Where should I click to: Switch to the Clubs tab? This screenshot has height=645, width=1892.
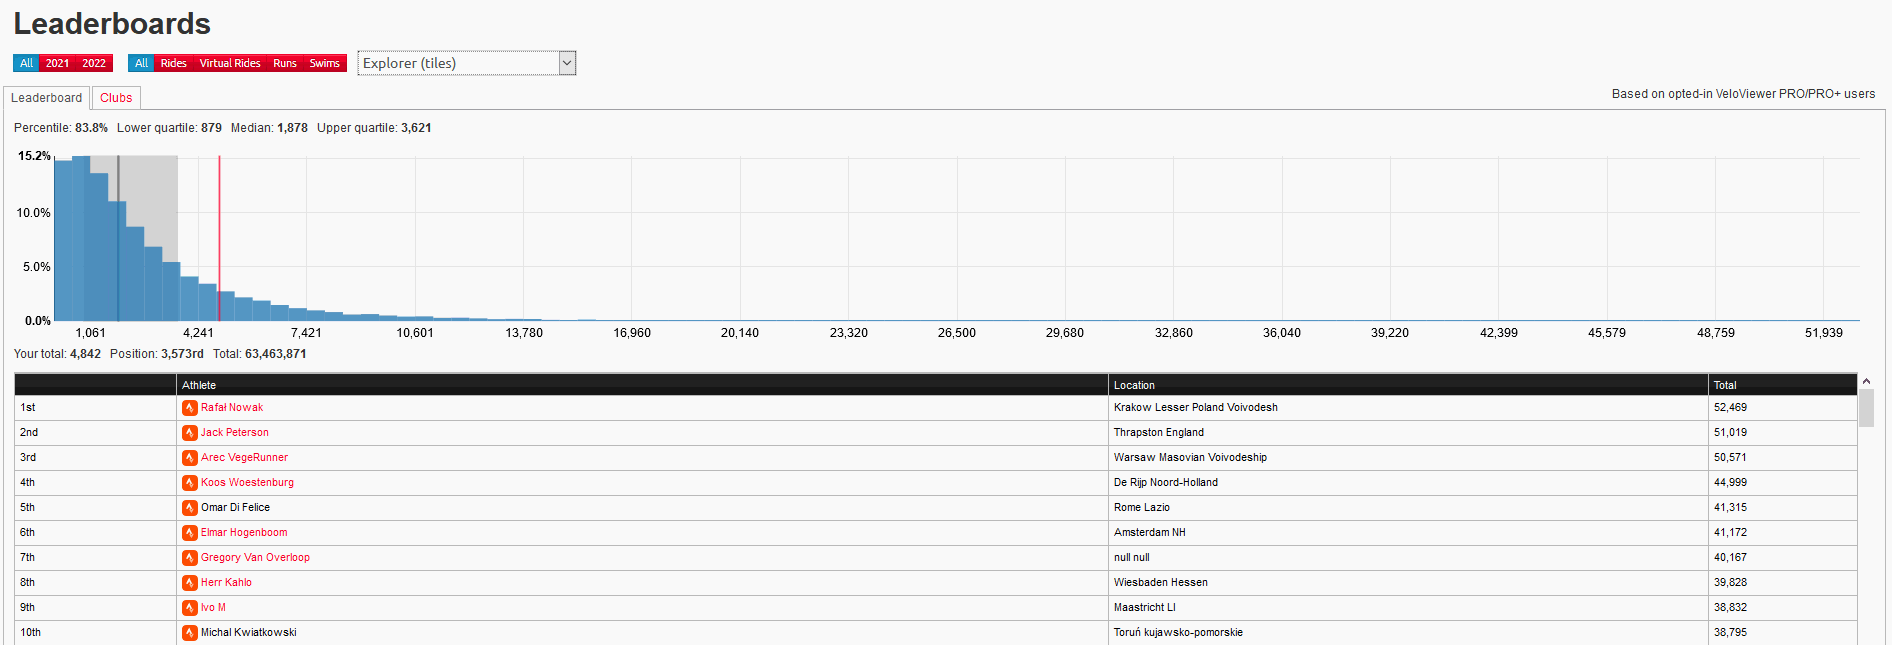point(116,98)
